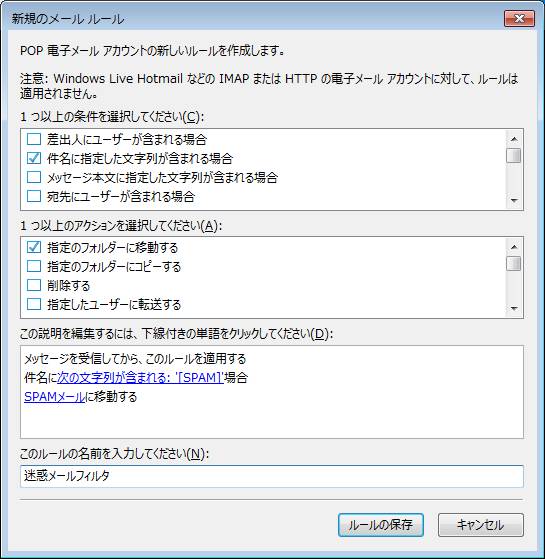Viewport: 545px width, 559px height.
Task: Click the actions list scrollbar thumb
Action: [x=514, y=264]
